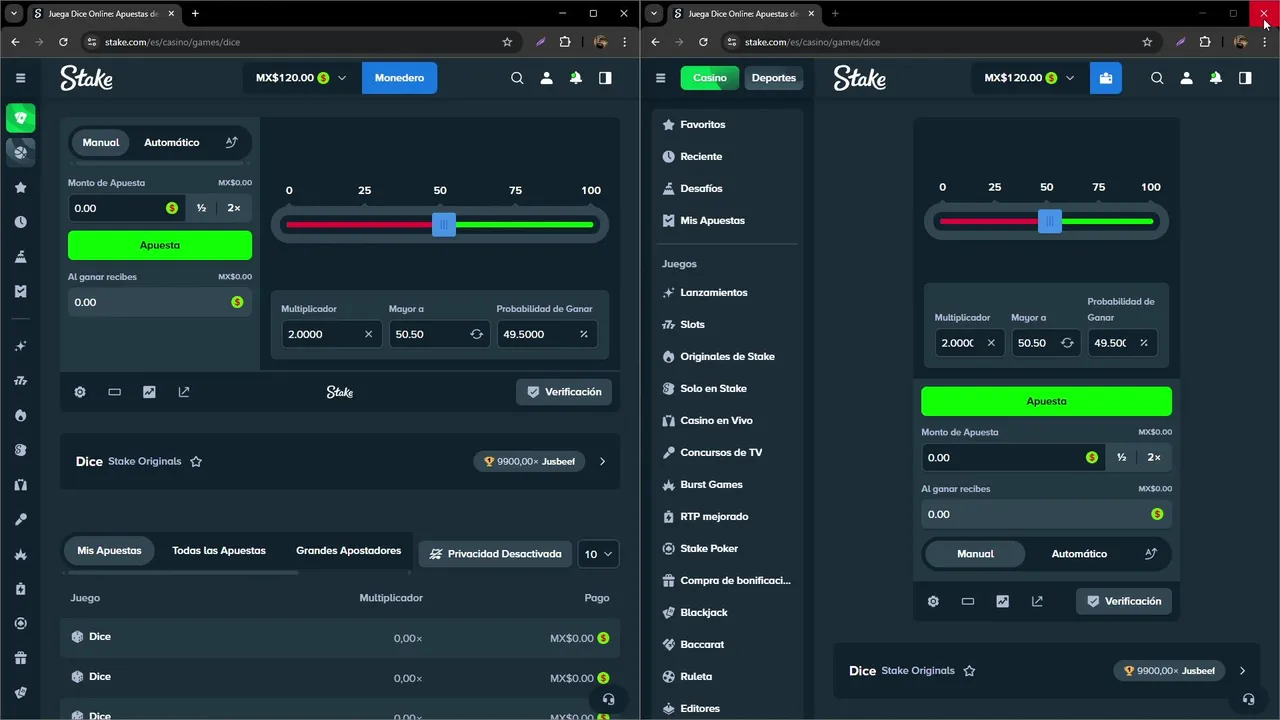Click green shield icon in left sidebar rail
Screen dimensions: 1280x720
[20, 118]
